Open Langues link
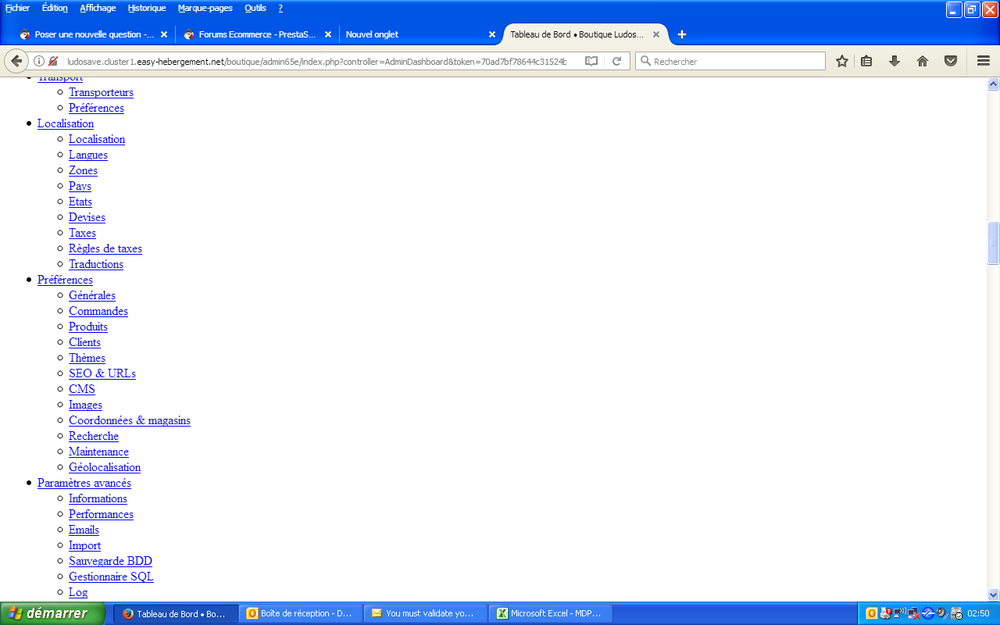The width and height of the screenshot is (1000, 625). [x=88, y=155]
